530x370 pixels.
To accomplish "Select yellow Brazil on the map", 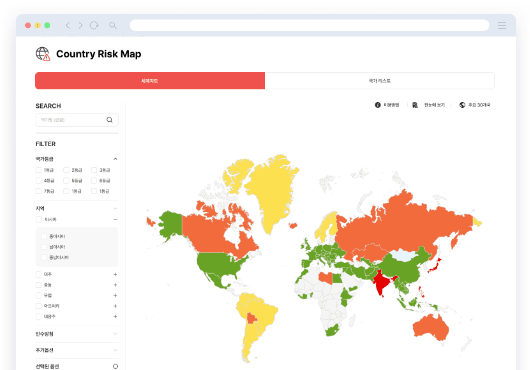I will point(264,313).
